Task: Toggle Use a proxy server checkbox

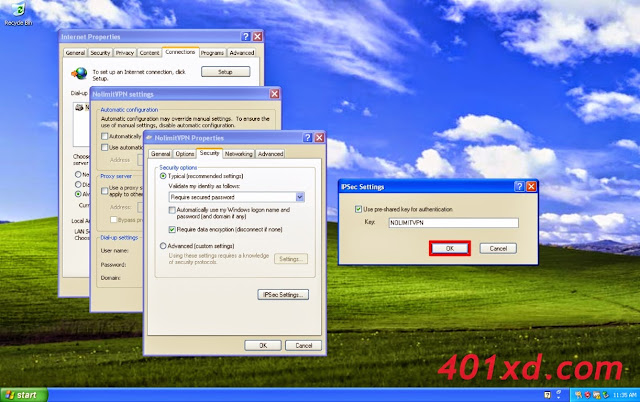Action: tap(104, 191)
